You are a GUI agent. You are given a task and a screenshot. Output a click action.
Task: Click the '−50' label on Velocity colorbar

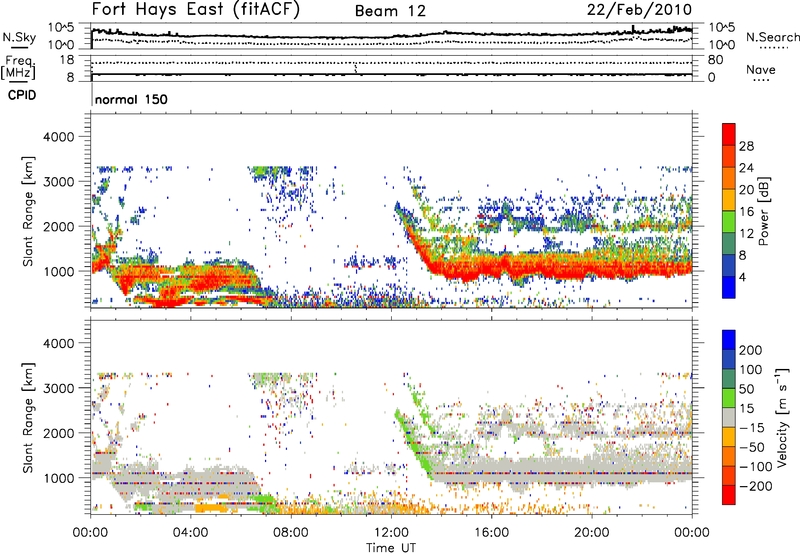point(752,447)
